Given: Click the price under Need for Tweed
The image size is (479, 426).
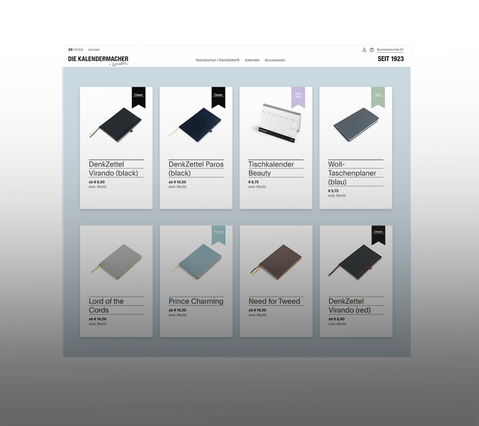Looking at the screenshot, I should pos(257,310).
